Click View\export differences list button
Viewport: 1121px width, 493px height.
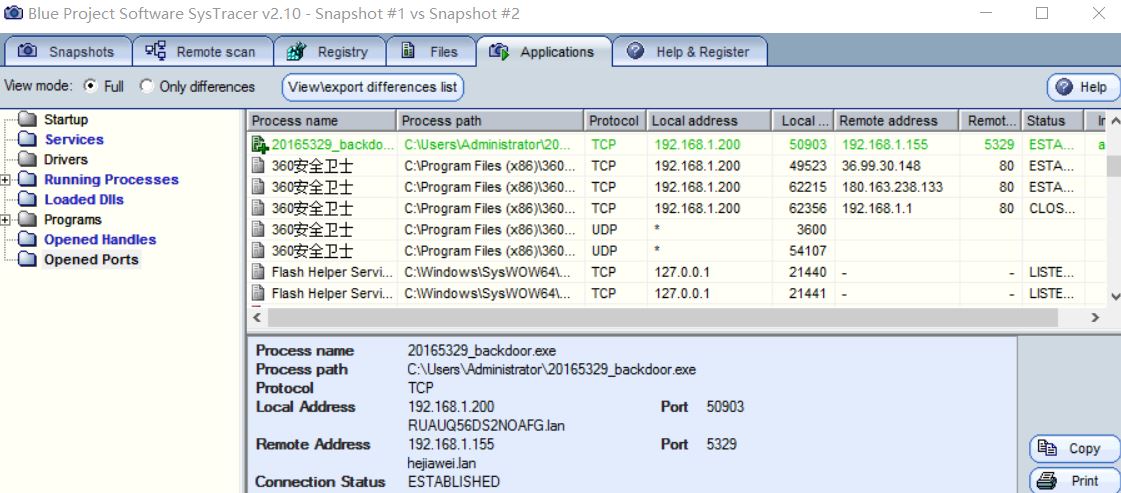(372, 87)
